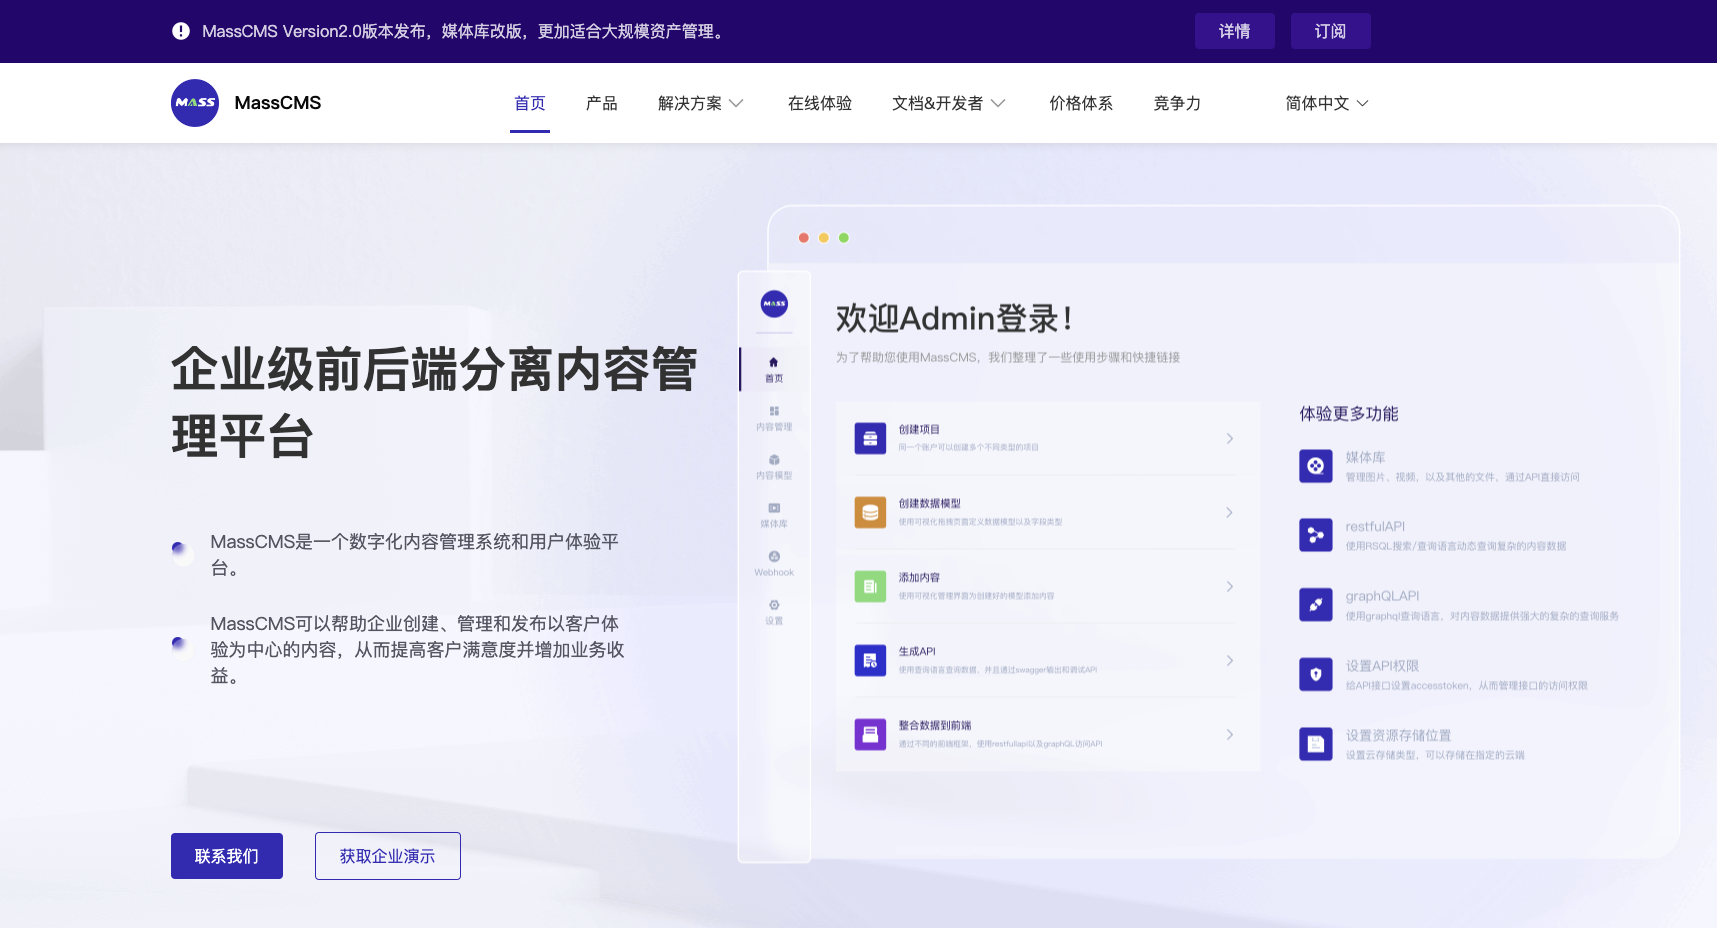The height and width of the screenshot is (928, 1717).
Task: Click the arrow on the 添加内容 row
Action: click(1230, 586)
